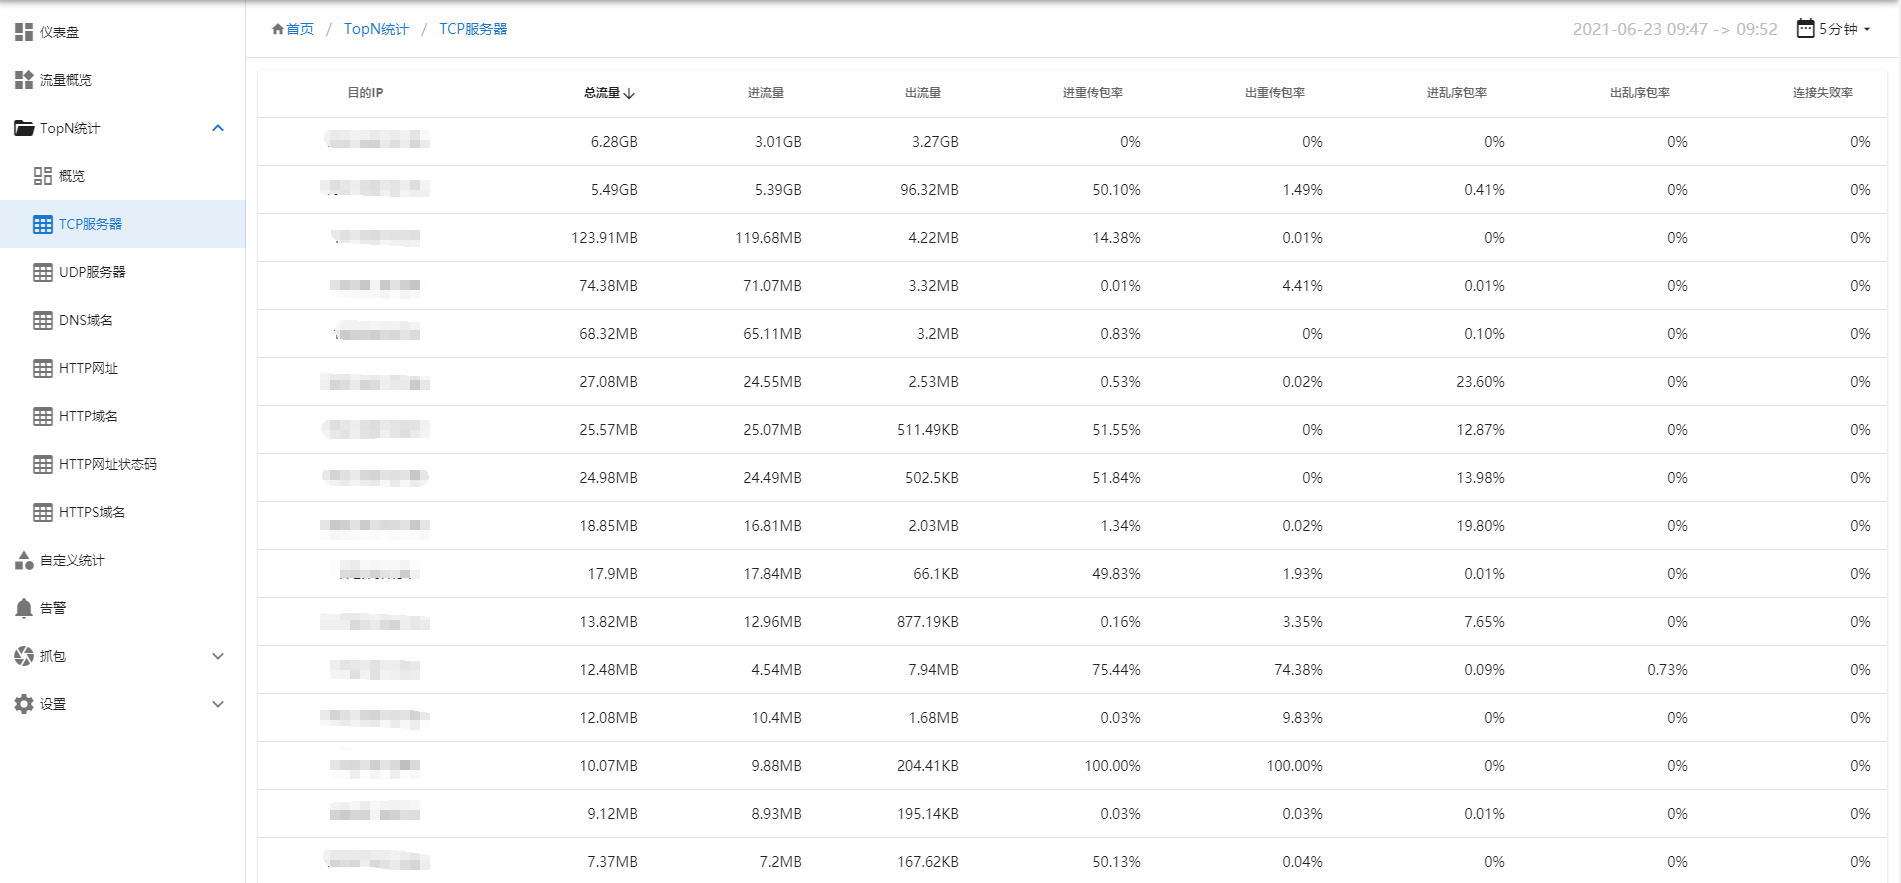Open the calendar icon beside 5分钟
This screenshot has height=883, width=1901.
coord(1805,28)
